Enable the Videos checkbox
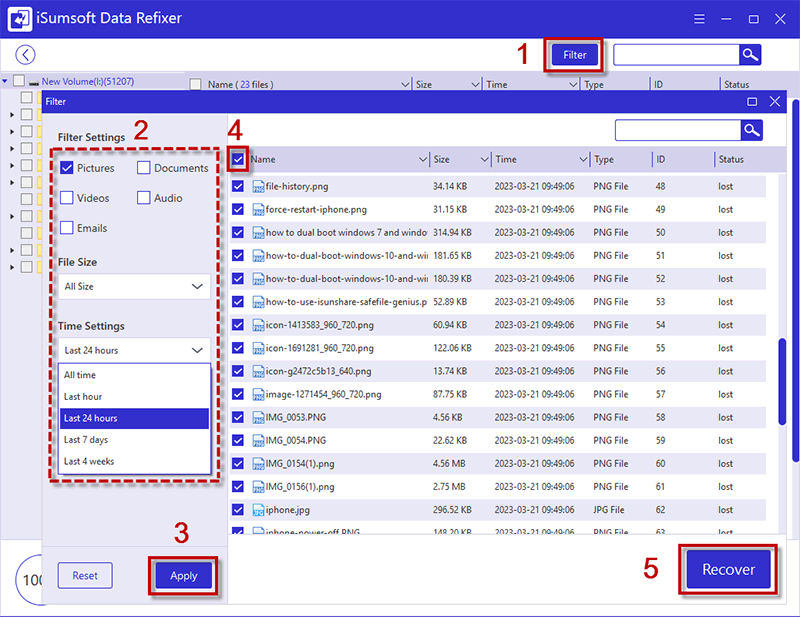800x617 pixels. (x=67, y=198)
